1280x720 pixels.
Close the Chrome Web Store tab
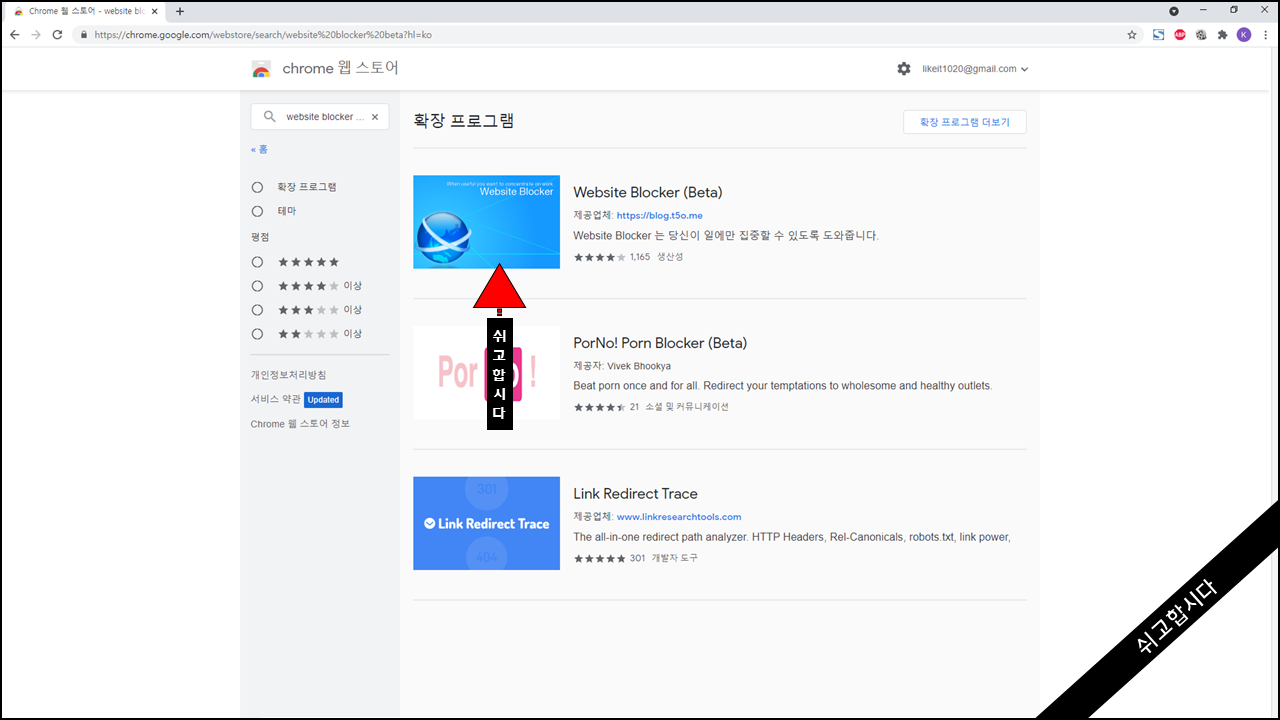pos(154,11)
